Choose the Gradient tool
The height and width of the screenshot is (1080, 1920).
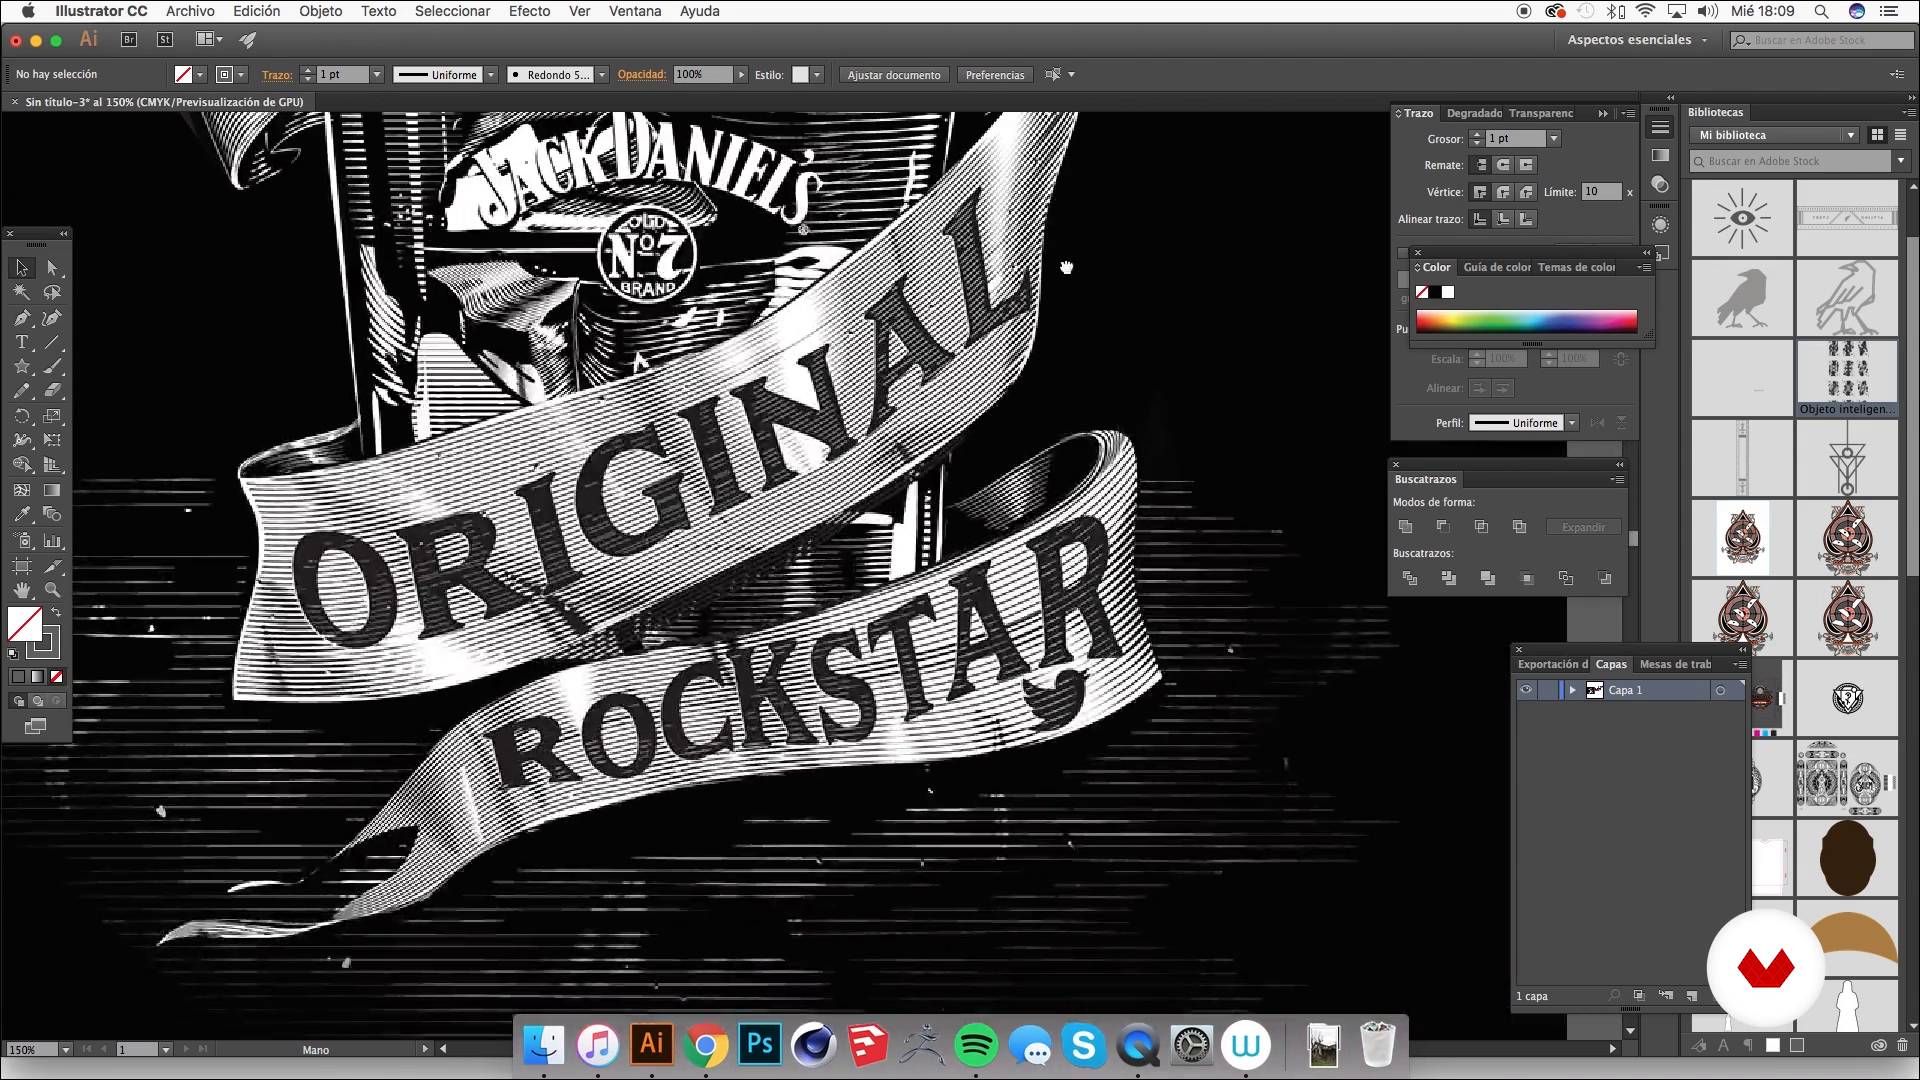pyautogui.click(x=52, y=490)
